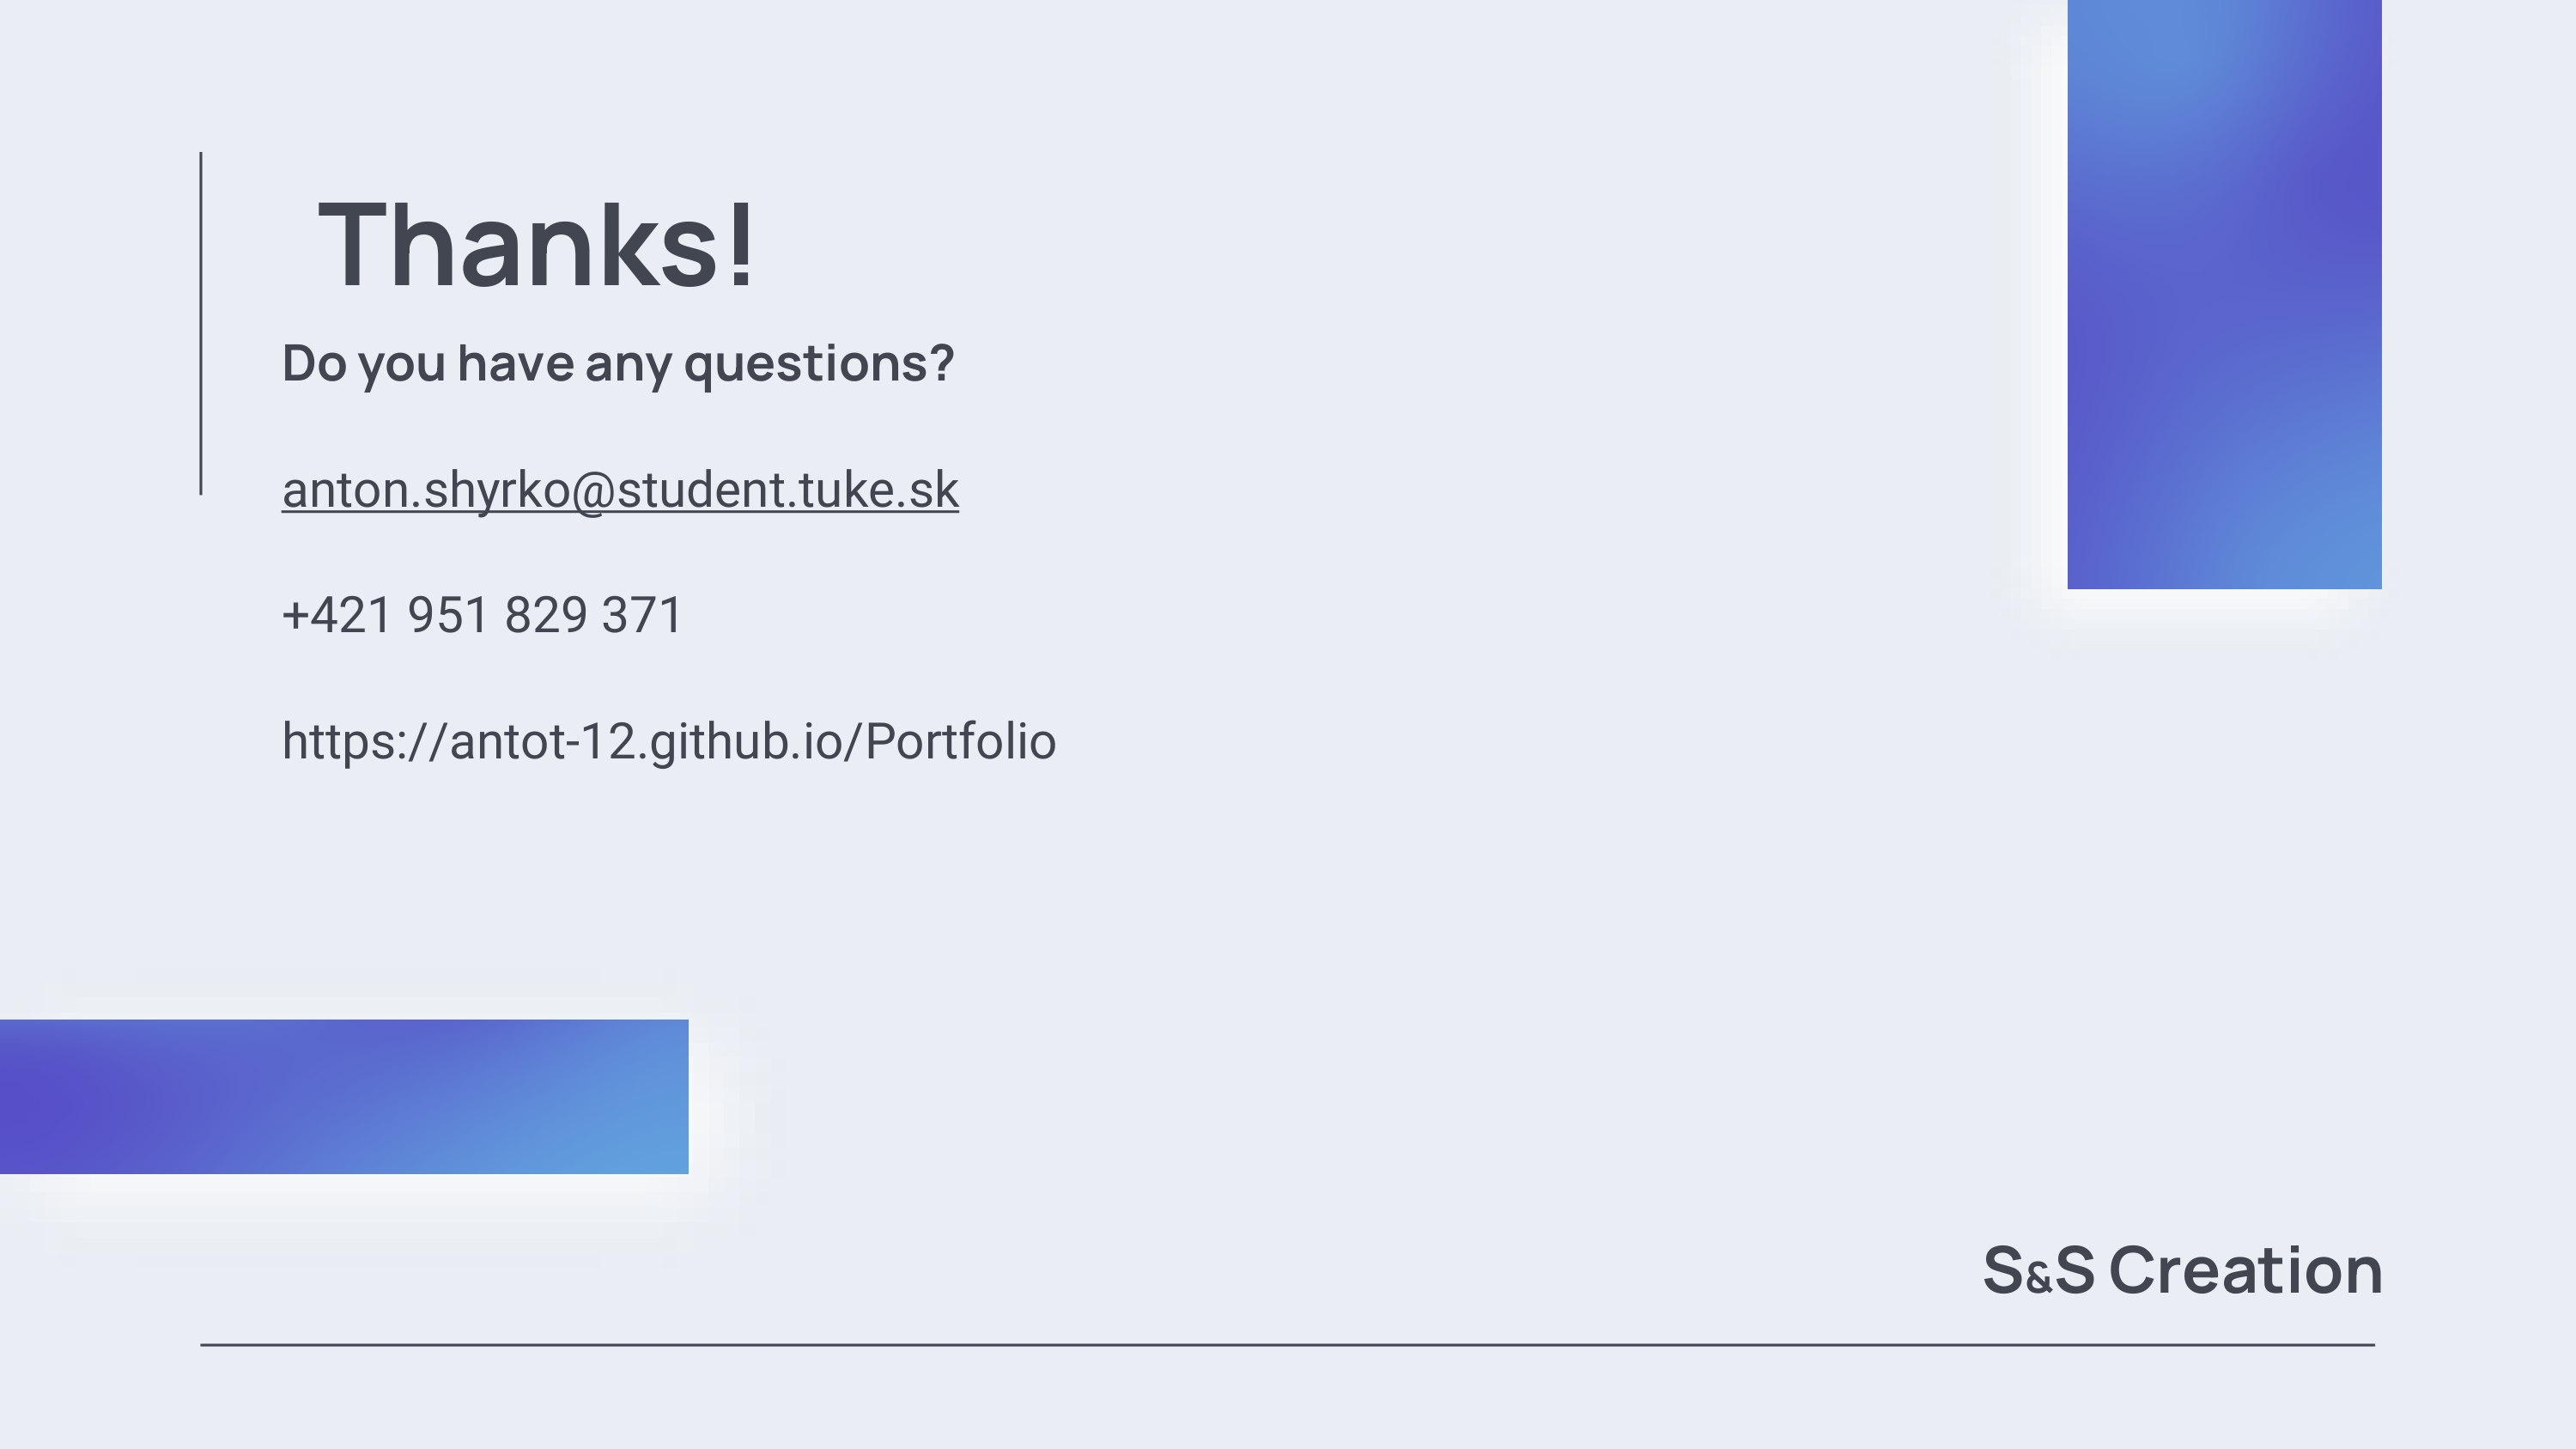
Task: Click the word 'Portfolio' in the URL
Action: click(960, 741)
